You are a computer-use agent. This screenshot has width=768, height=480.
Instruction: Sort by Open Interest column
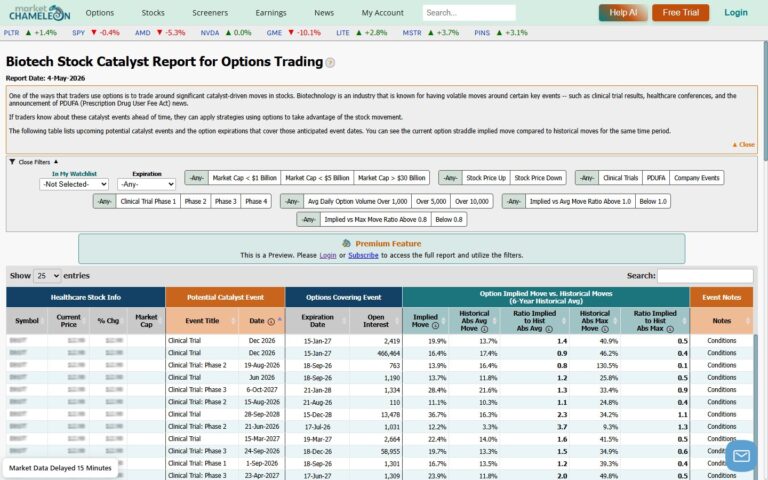pos(376,321)
